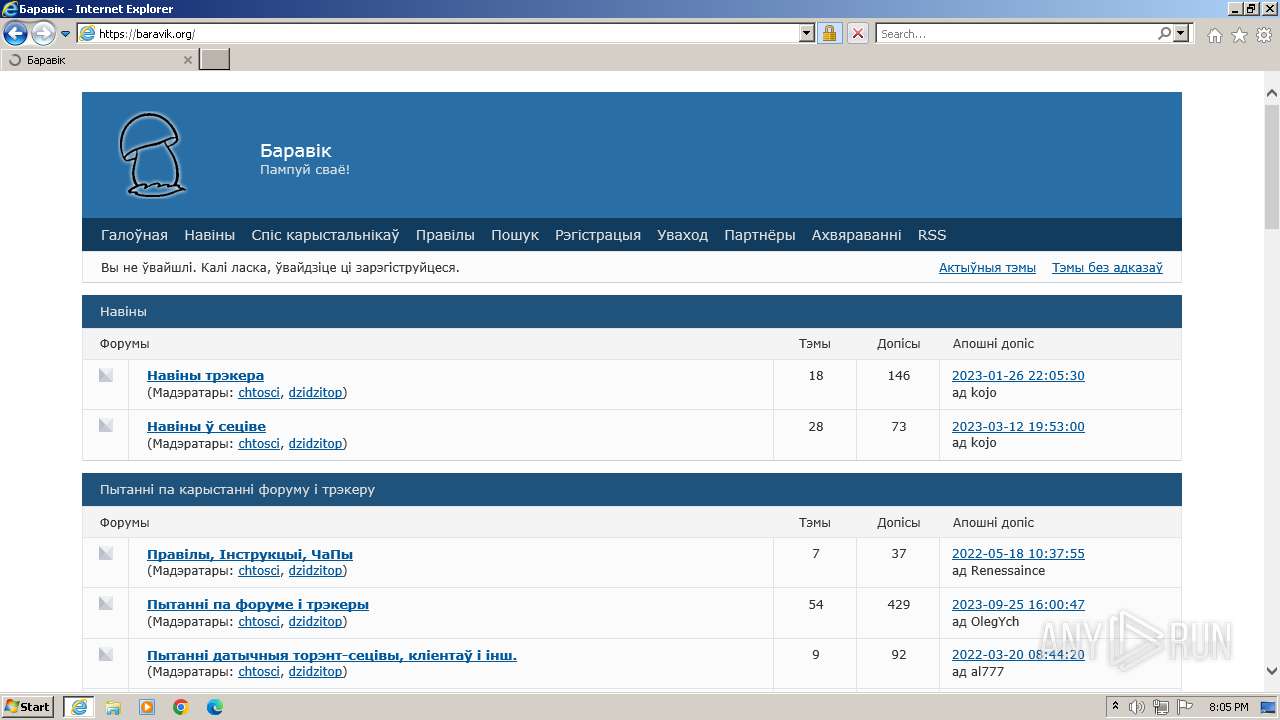Open a new tab button
The height and width of the screenshot is (720, 1280).
(x=214, y=60)
